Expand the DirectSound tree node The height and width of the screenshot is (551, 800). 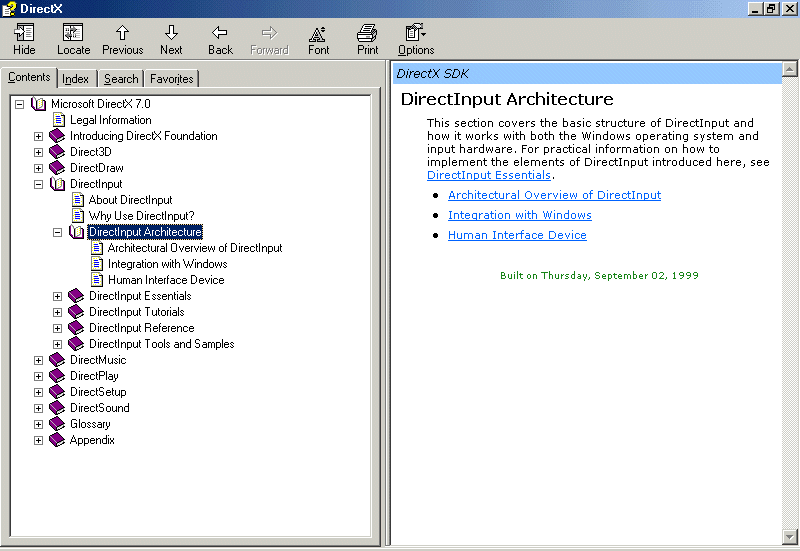tap(38, 408)
